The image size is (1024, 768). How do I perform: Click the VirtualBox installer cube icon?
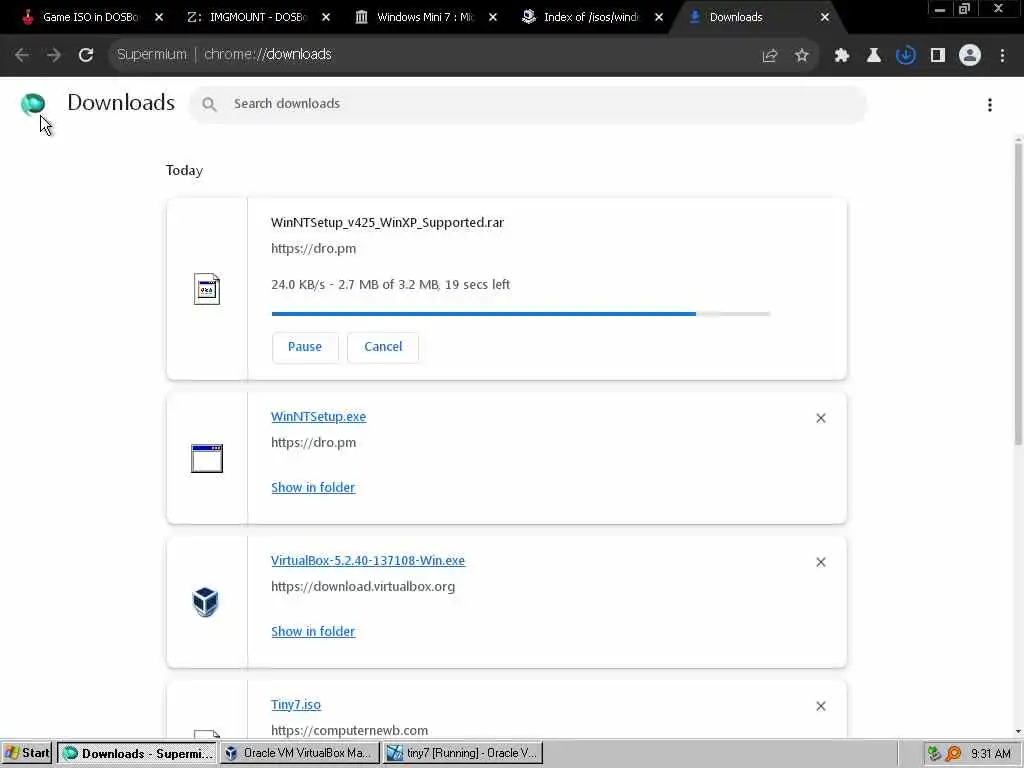[x=206, y=602]
